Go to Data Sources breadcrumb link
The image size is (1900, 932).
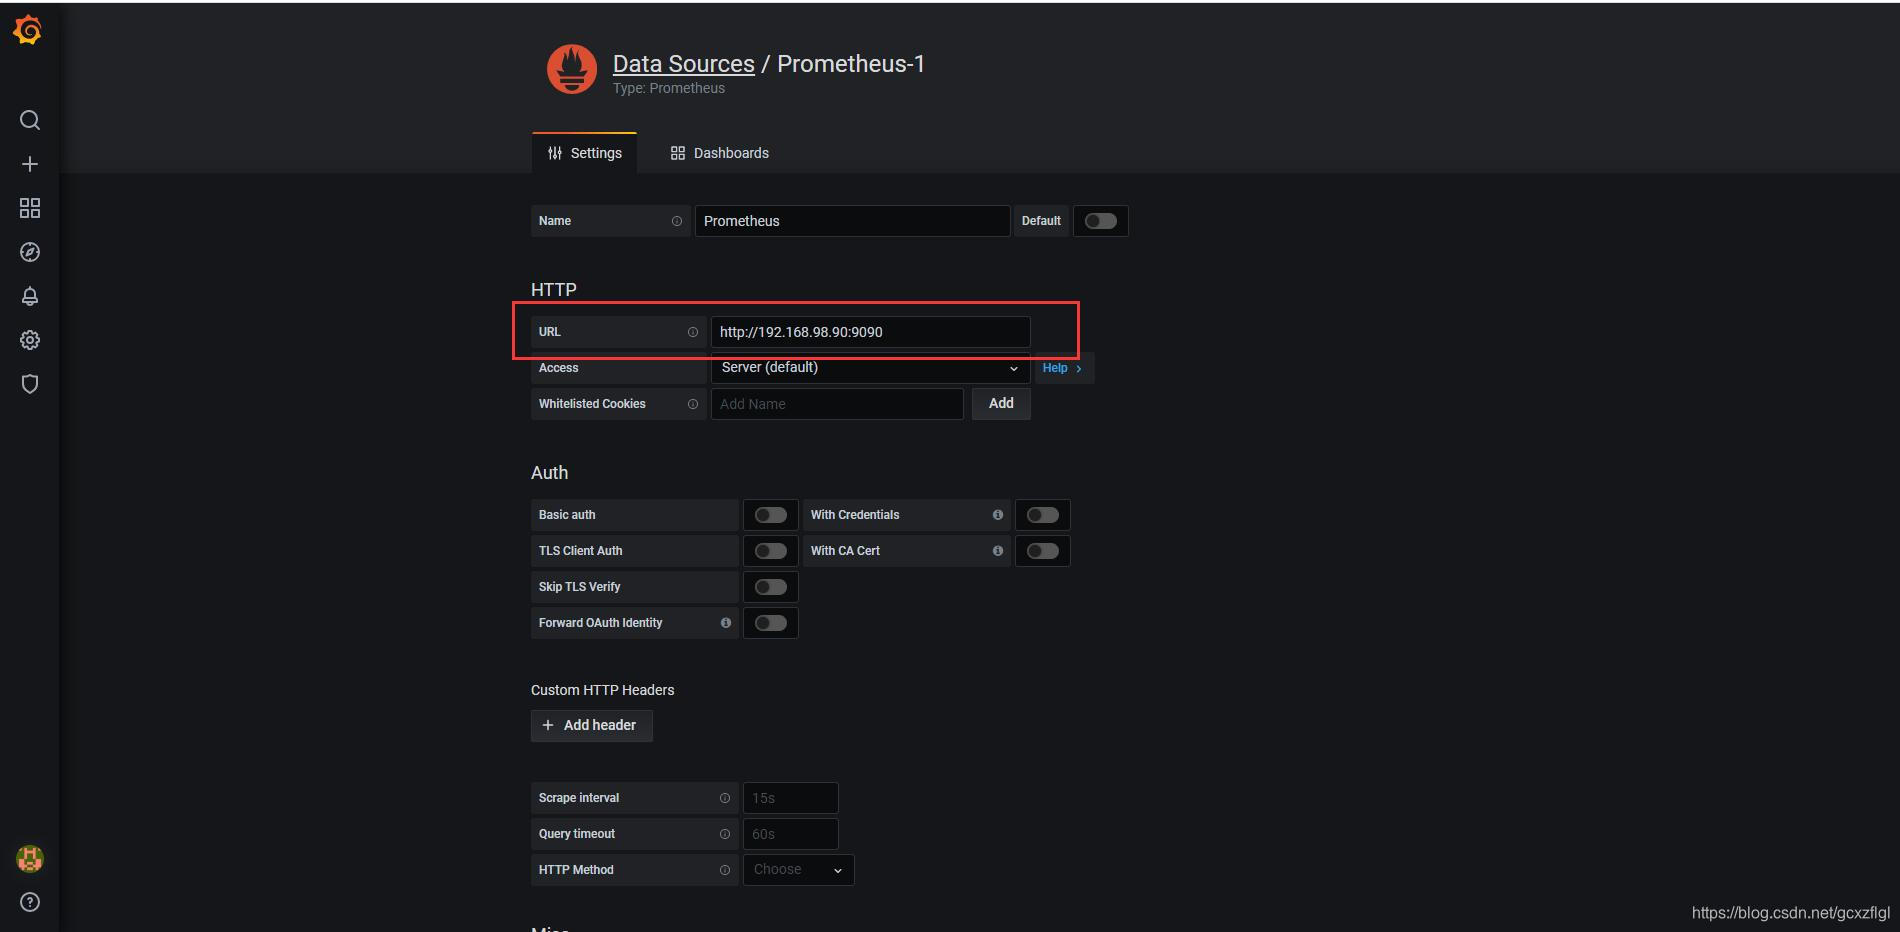click(x=684, y=64)
